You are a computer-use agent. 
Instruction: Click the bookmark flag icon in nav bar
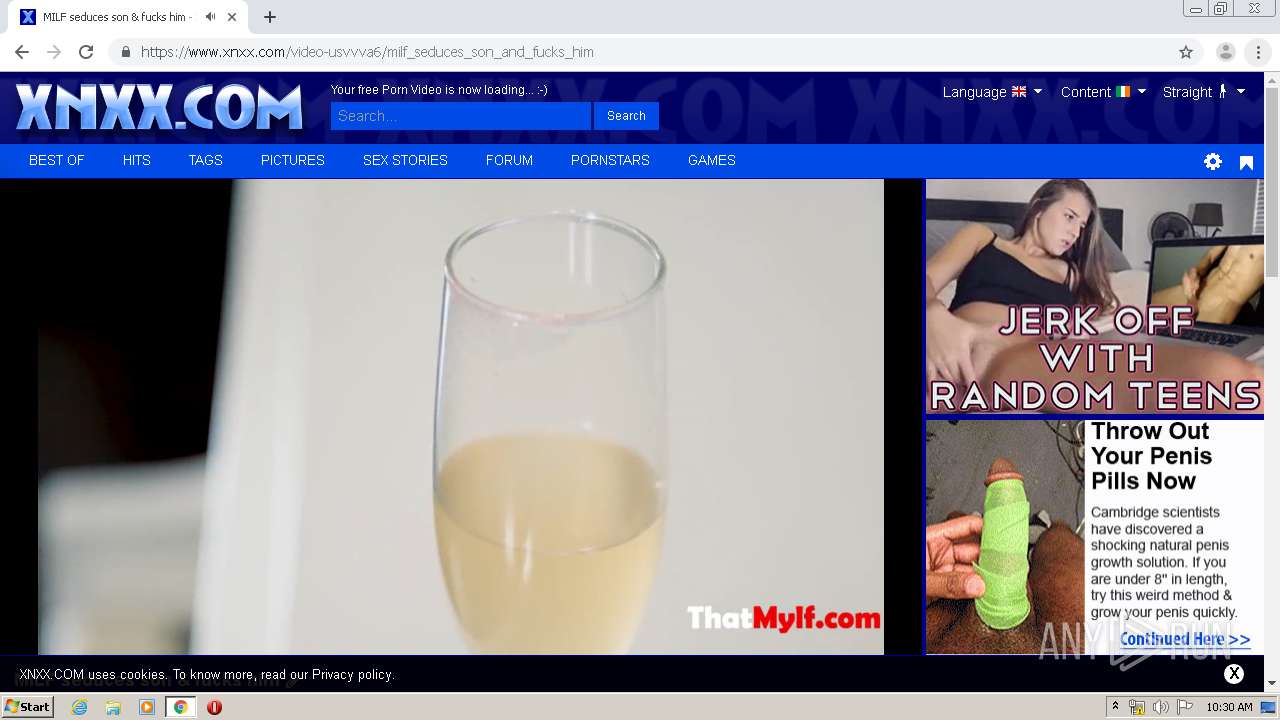(x=1246, y=162)
